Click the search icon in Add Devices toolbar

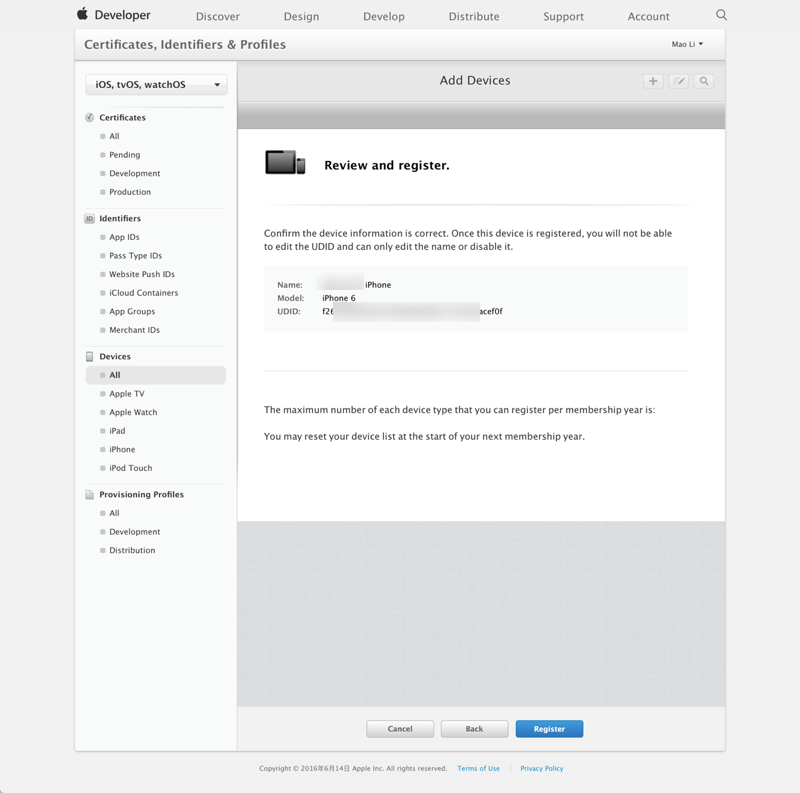pos(704,81)
